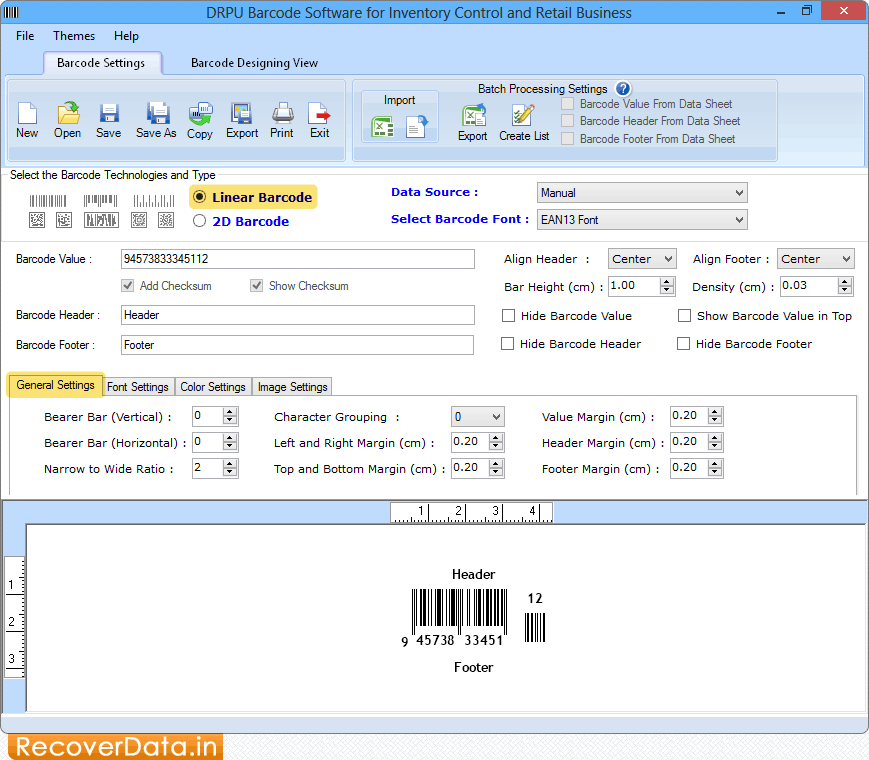Click the Batch Processing help question mark
869x760 pixels.
(622, 88)
